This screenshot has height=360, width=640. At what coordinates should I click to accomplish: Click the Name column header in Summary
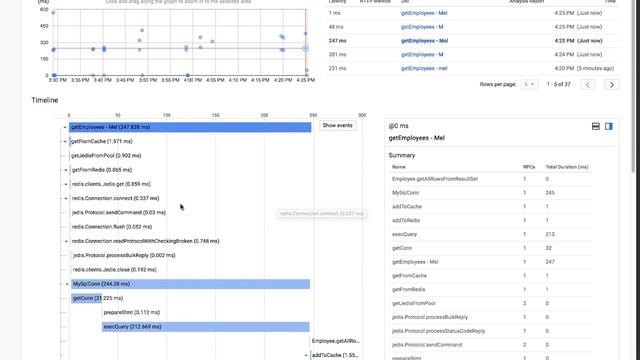coord(399,167)
